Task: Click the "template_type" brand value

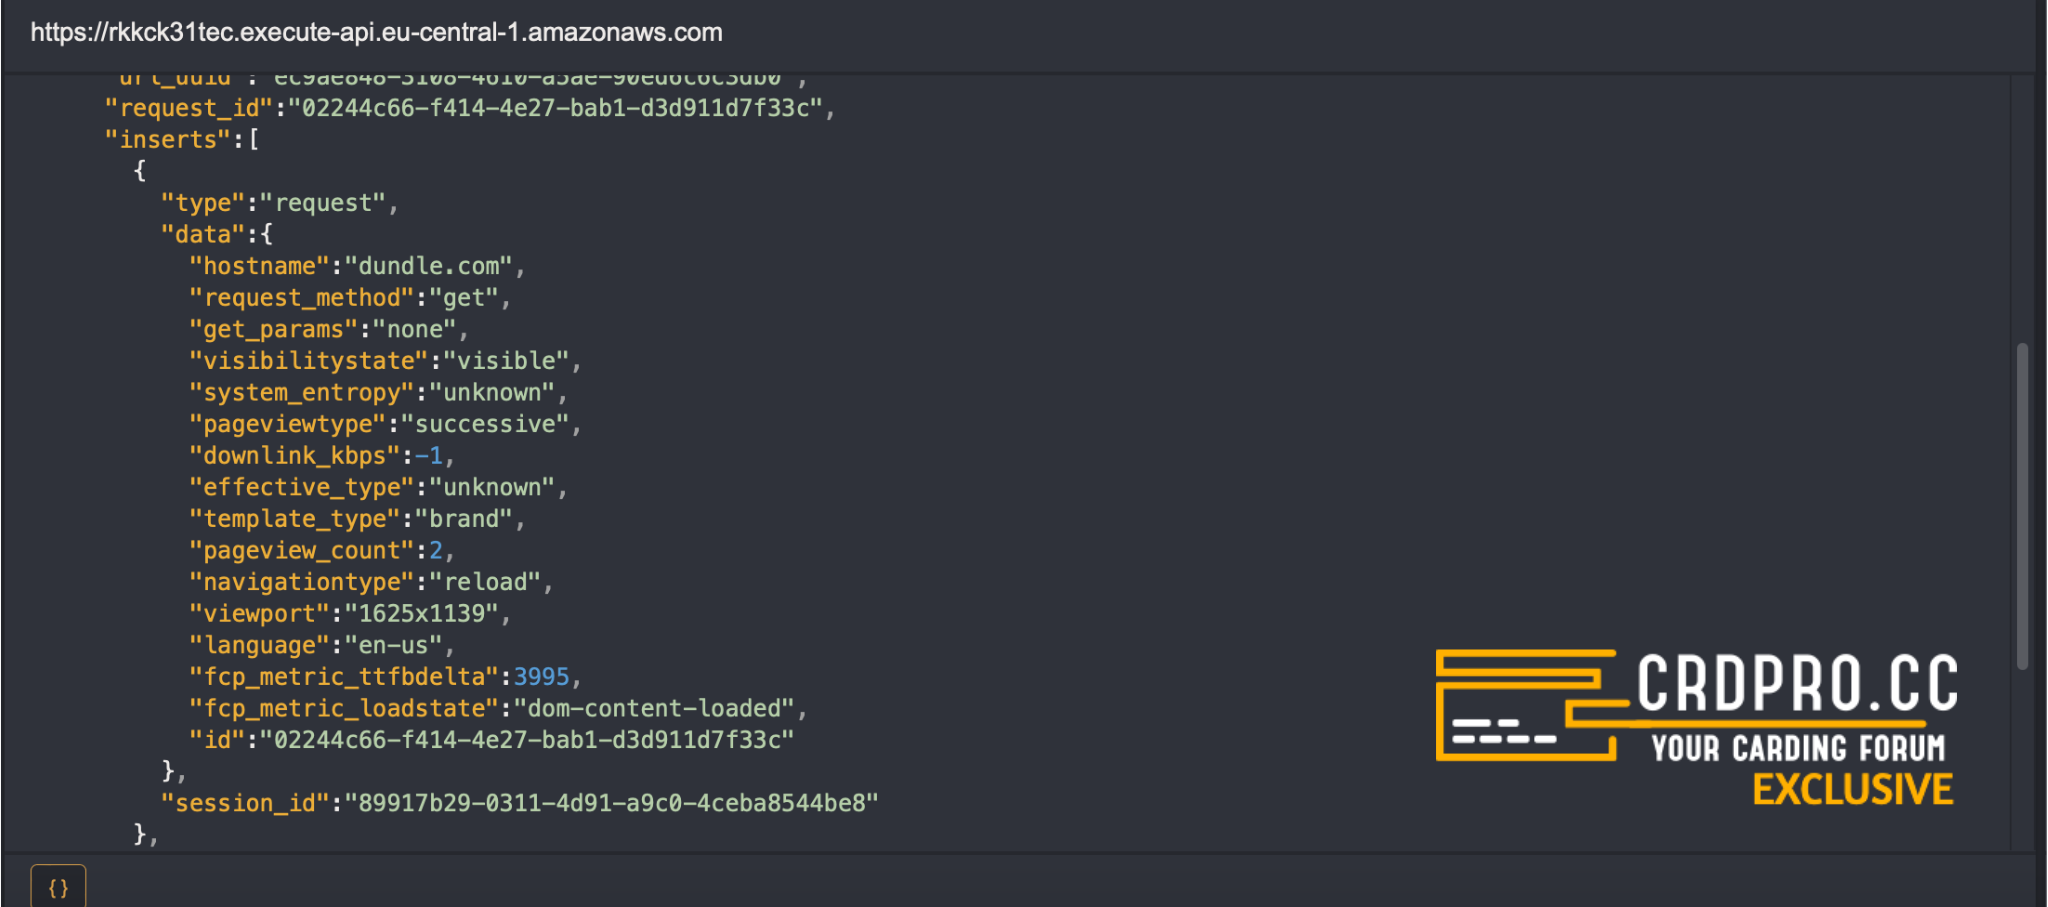Action: [x=464, y=519]
